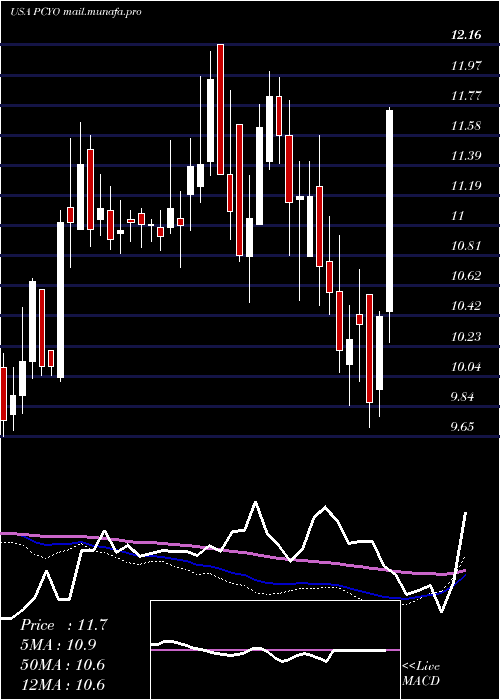500x700 pixels.
Task: Select the 10.81 price axis label
Action: (x=466, y=246)
